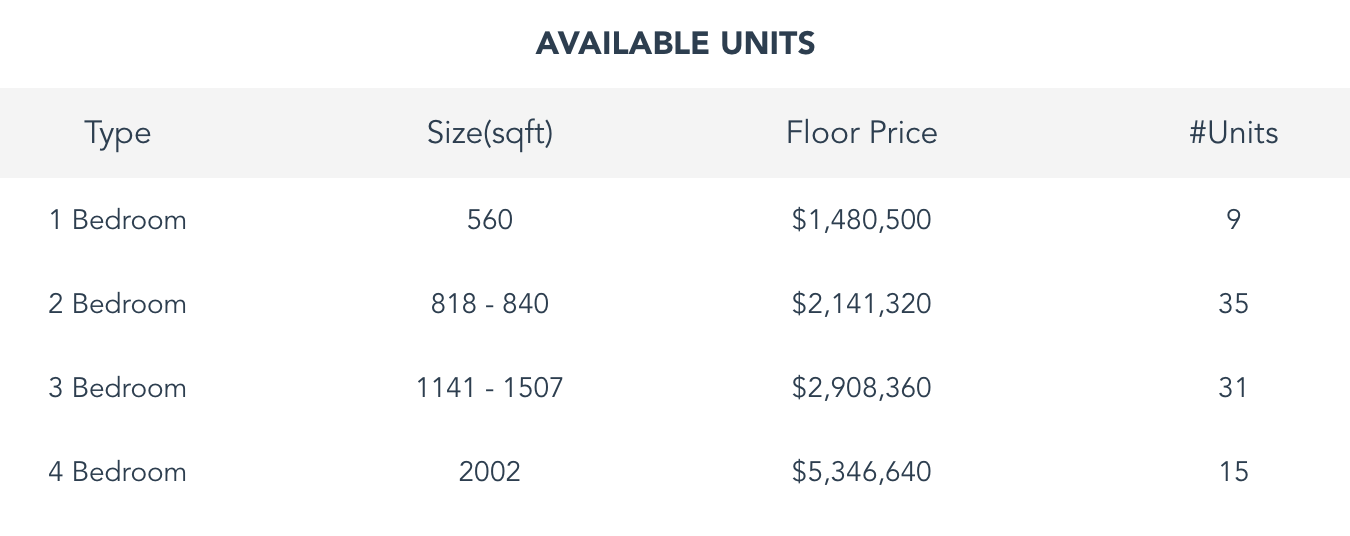Select the $5,346,640 floor price
Viewport: 1350px width, 536px height.
[x=862, y=472]
